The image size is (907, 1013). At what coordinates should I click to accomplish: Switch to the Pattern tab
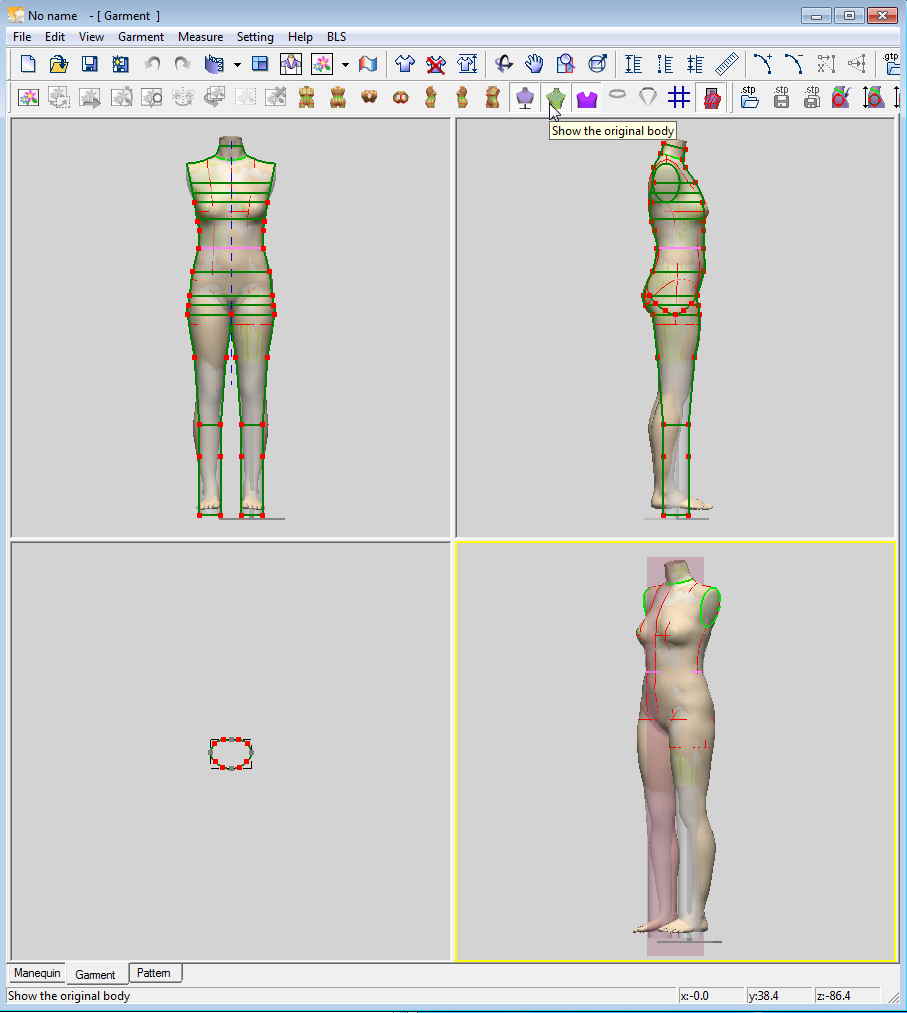click(154, 973)
